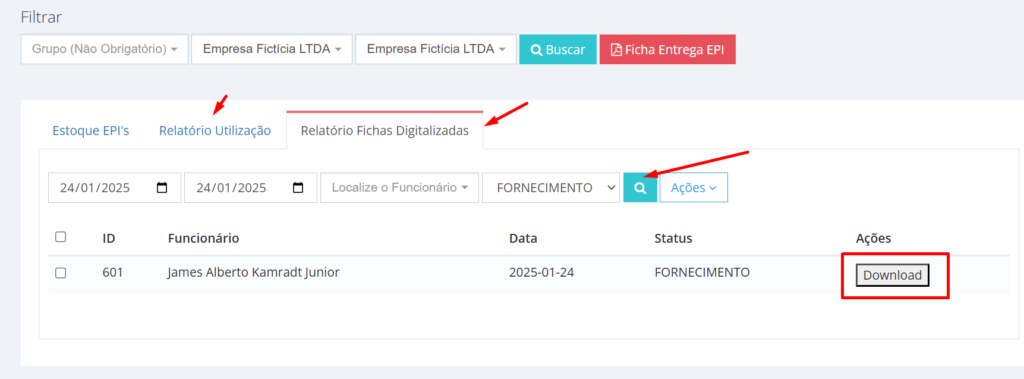Image resolution: width=1024 pixels, height=379 pixels.
Task: Click the ID column header
Action: [x=109, y=239]
